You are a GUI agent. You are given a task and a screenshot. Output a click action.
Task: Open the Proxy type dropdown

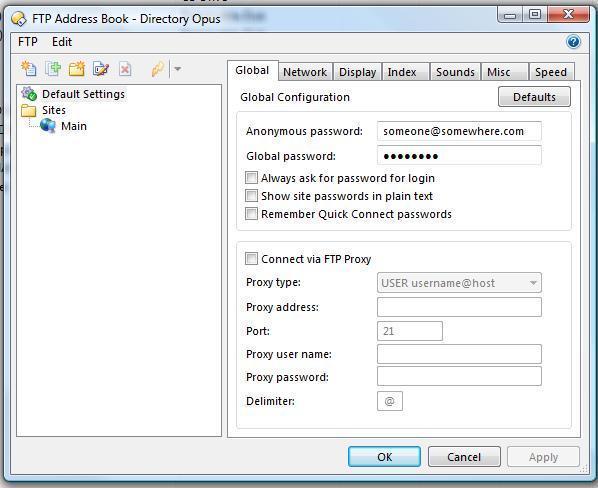tap(459, 283)
